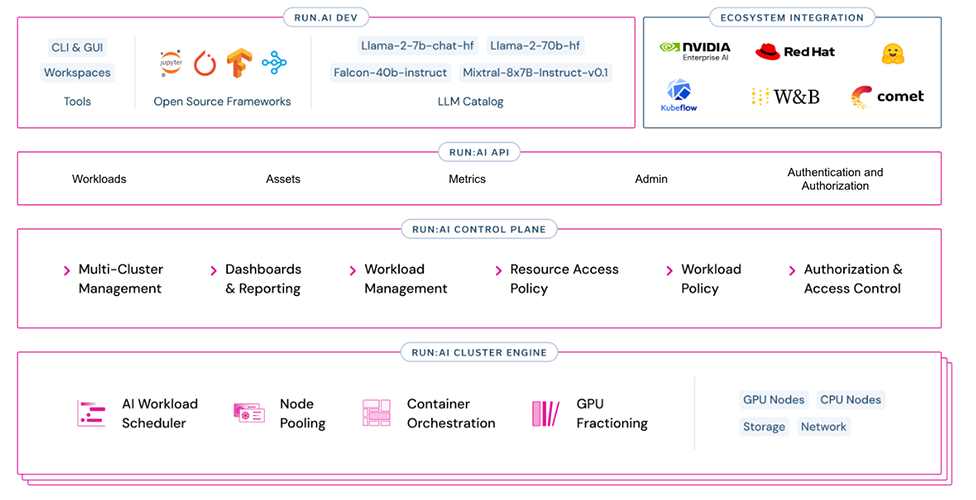976x500 pixels.
Task: Click the RUN:AI CONTROL PLANE header
Action: [x=479, y=229]
